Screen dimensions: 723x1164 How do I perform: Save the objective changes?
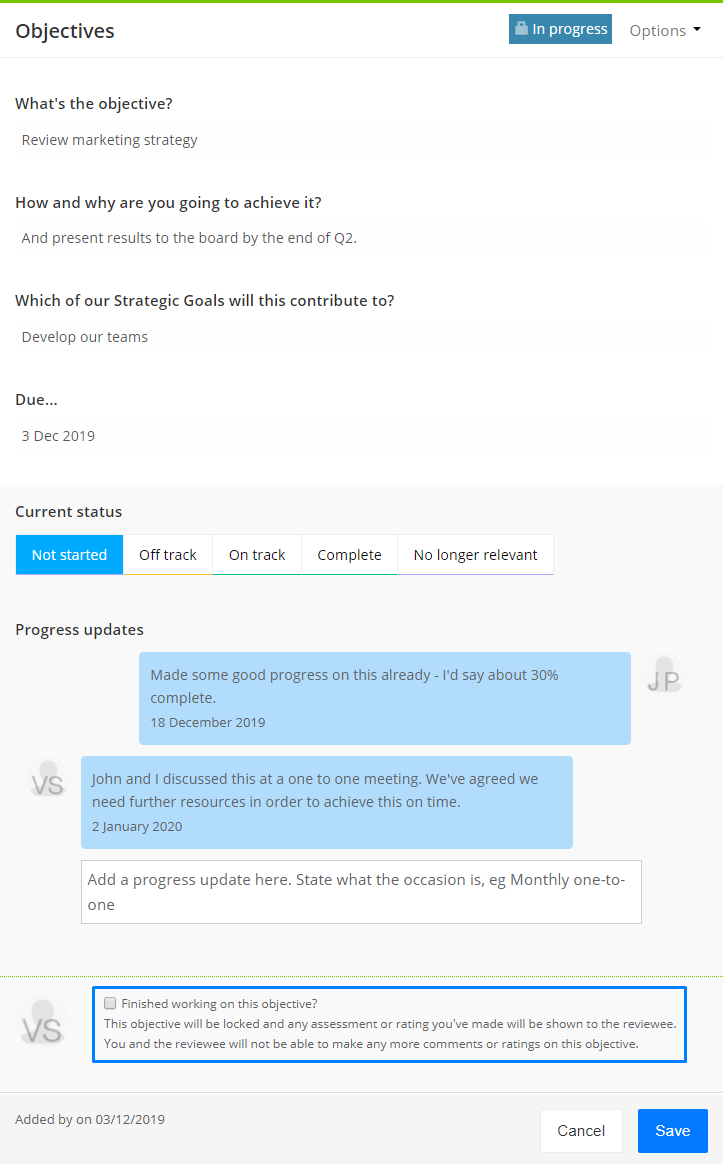pyautogui.click(x=673, y=1131)
